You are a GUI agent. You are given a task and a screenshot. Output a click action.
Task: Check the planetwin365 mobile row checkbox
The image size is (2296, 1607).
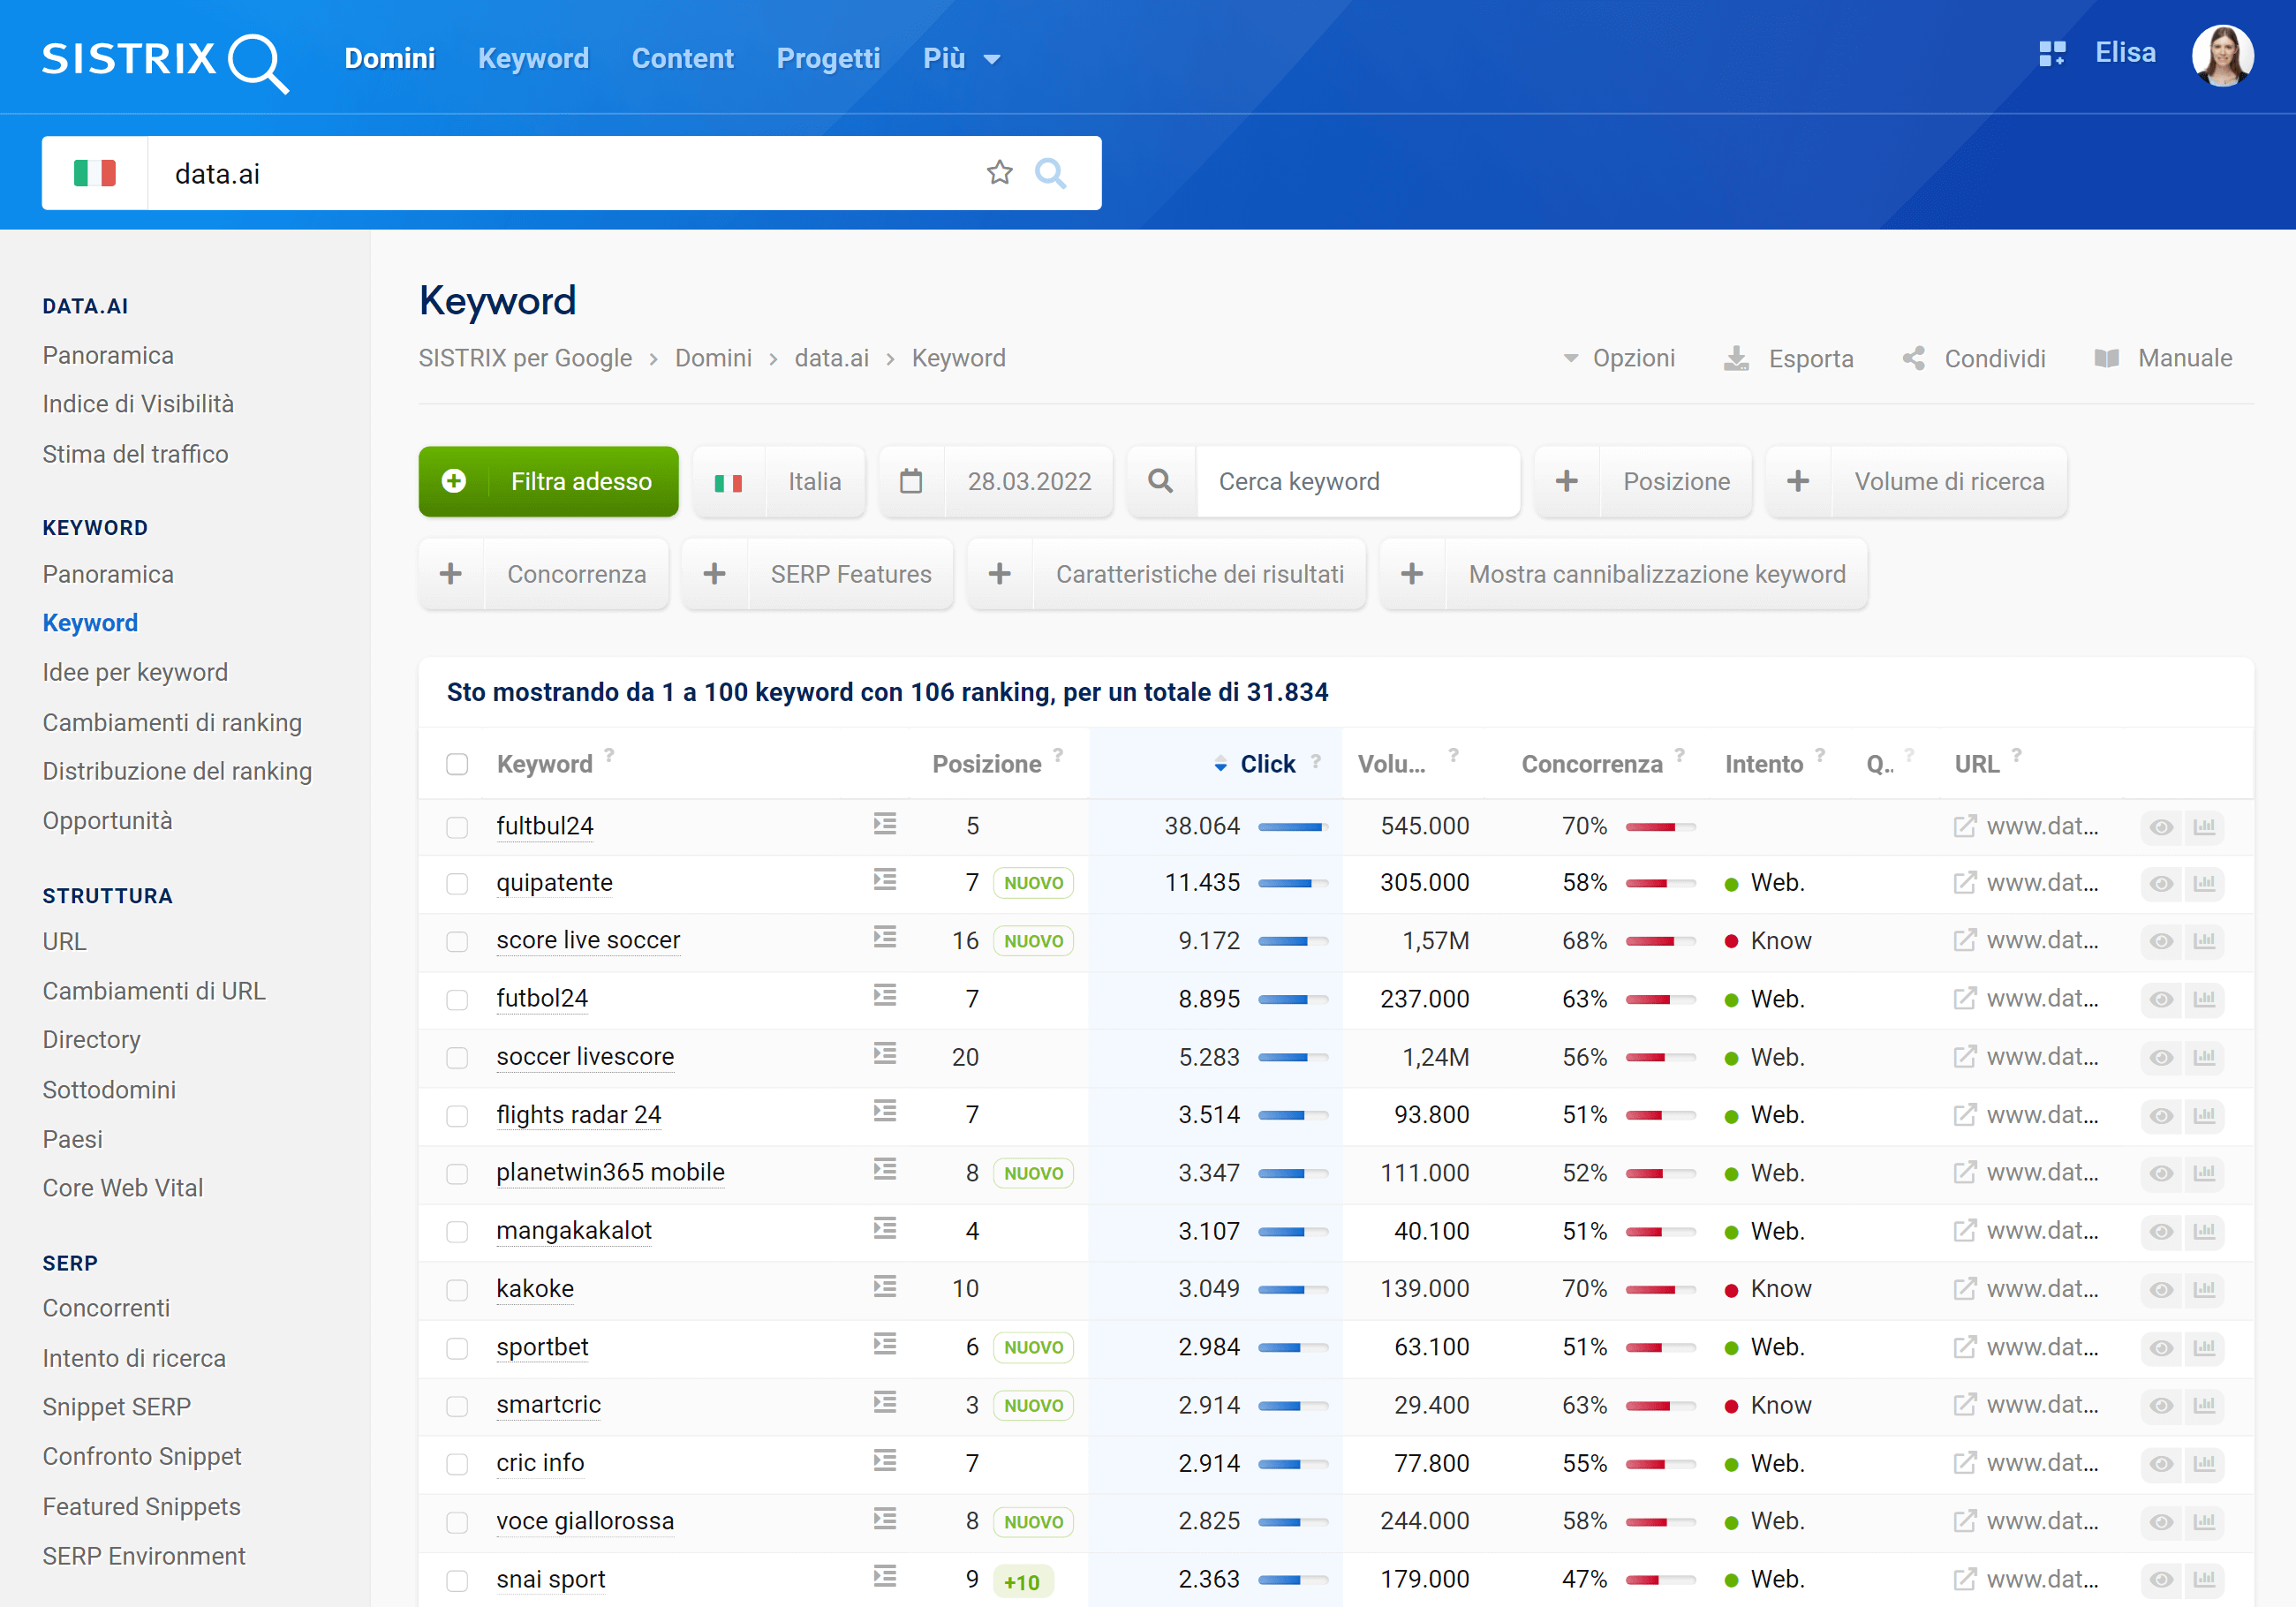457,1173
